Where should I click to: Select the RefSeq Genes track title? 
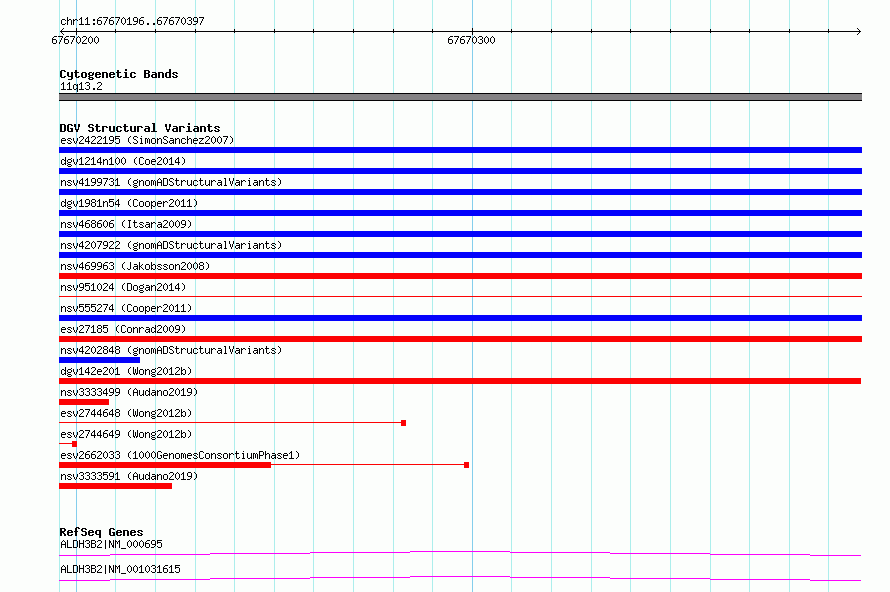101,532
